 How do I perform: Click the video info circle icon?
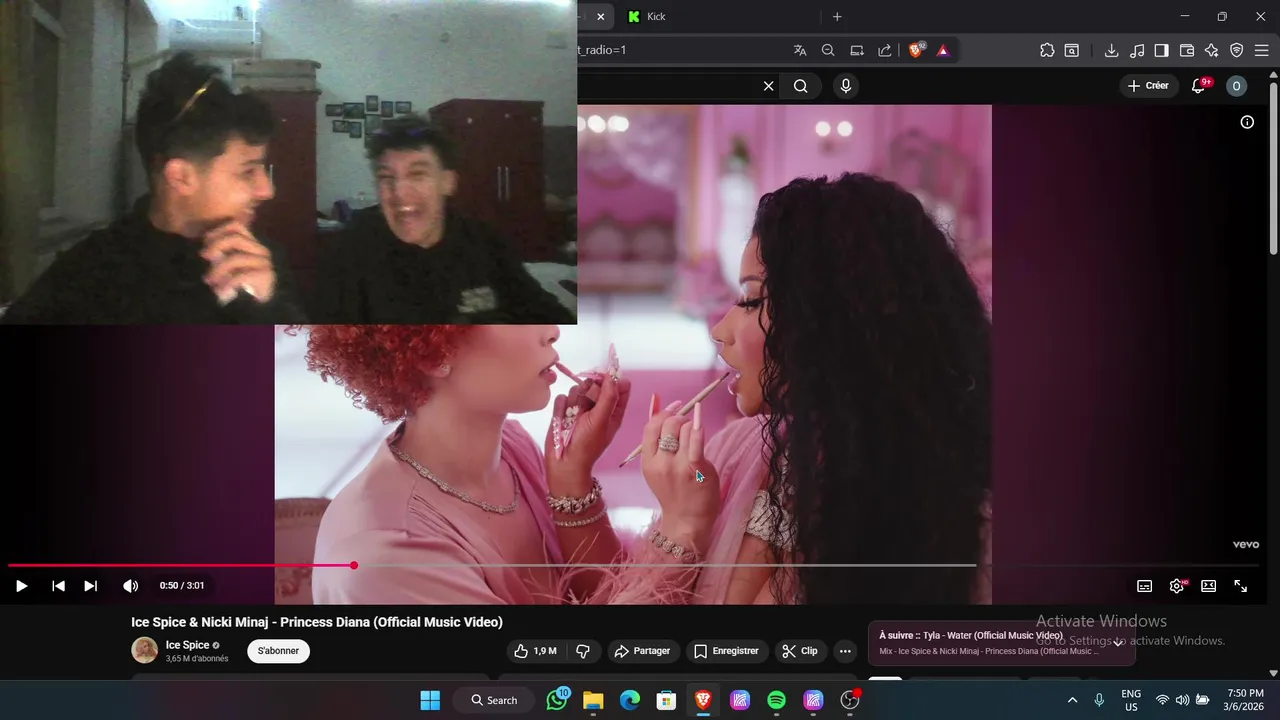[x=1247, y=122]
